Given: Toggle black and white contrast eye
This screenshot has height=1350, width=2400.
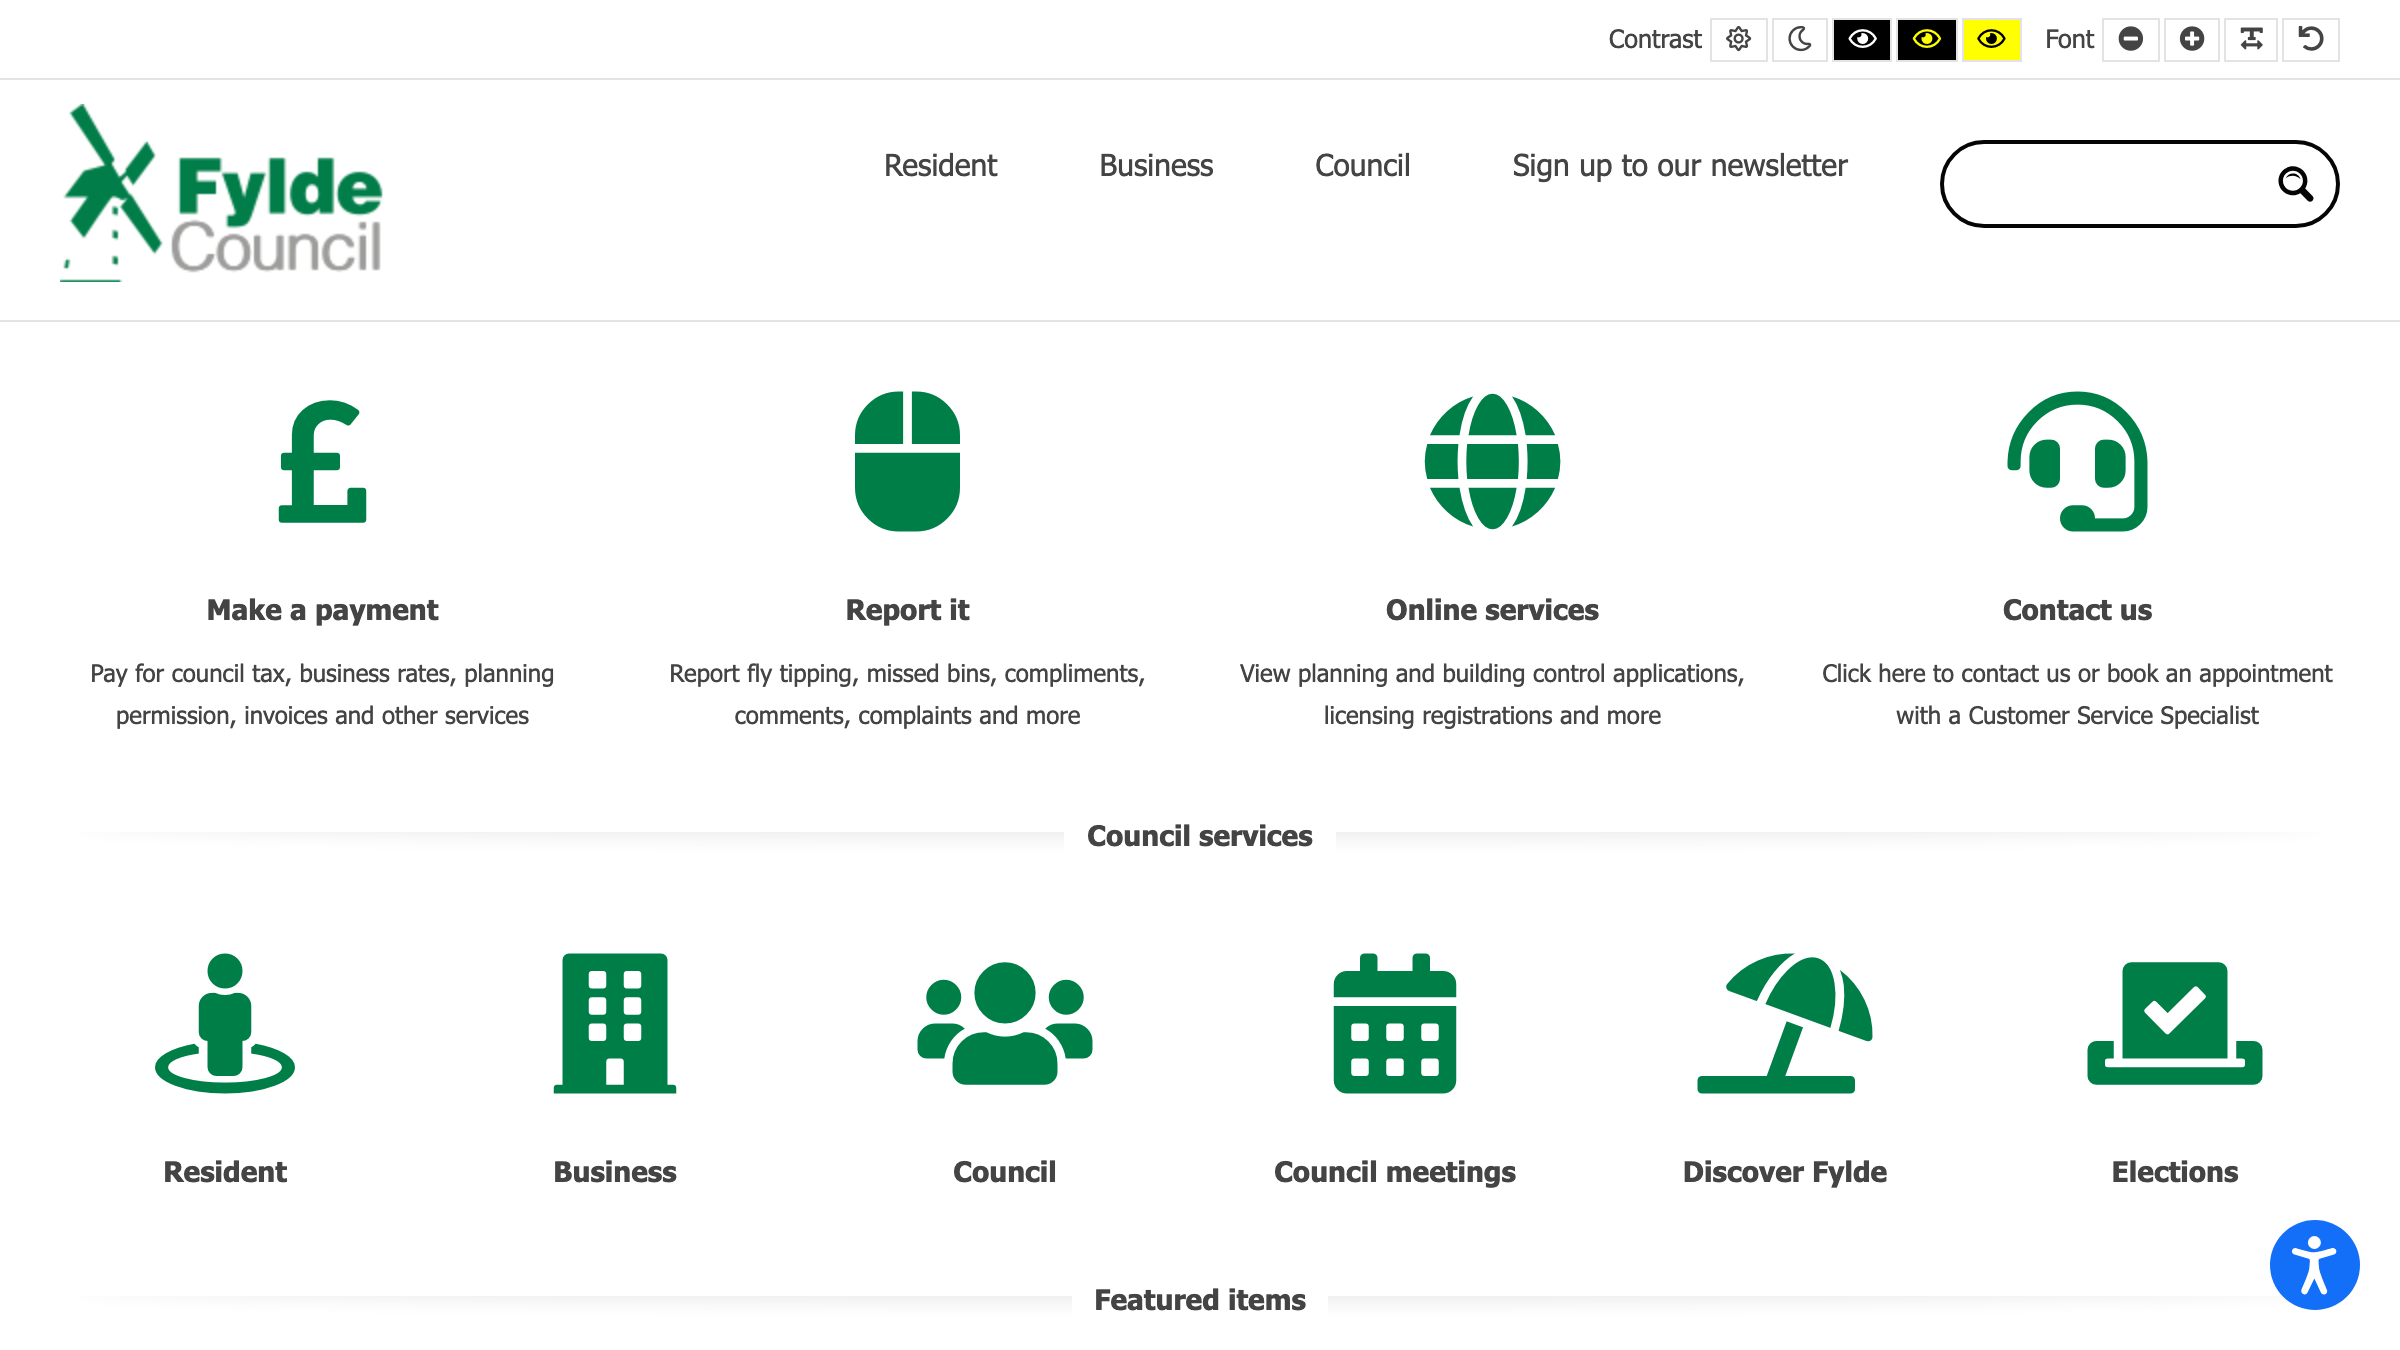Looking at the screenshot, I should 1862,40.
